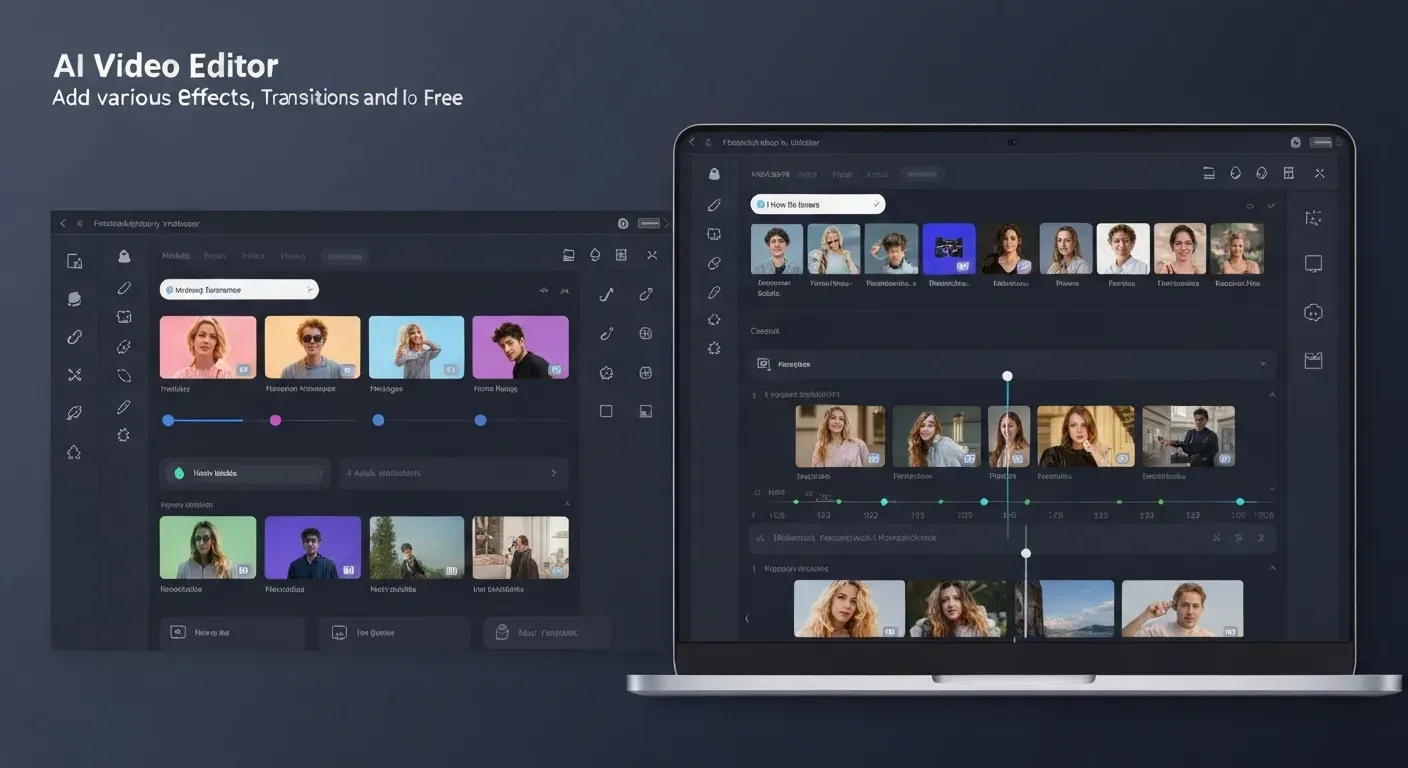Expand the Favorites panel chevron on the laptop screen

click(x=1264, y=363)
